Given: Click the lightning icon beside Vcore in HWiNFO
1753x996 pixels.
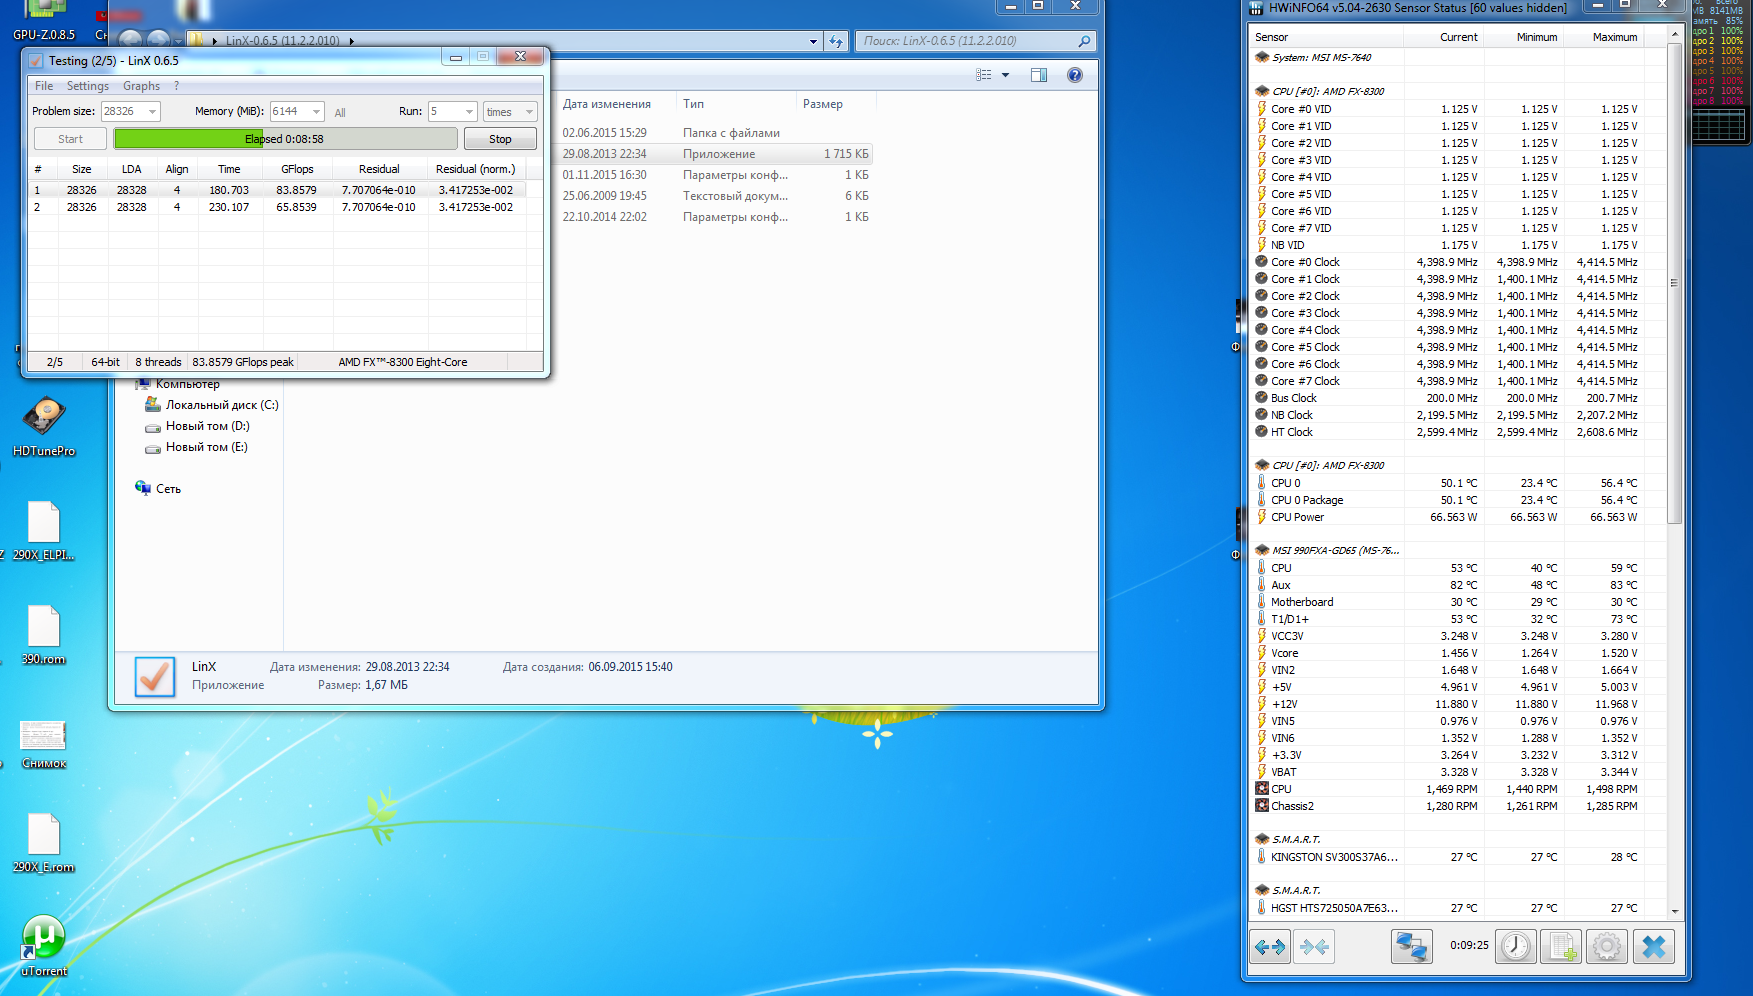Looking at the screenshot, I should (x=1262, y=653).
